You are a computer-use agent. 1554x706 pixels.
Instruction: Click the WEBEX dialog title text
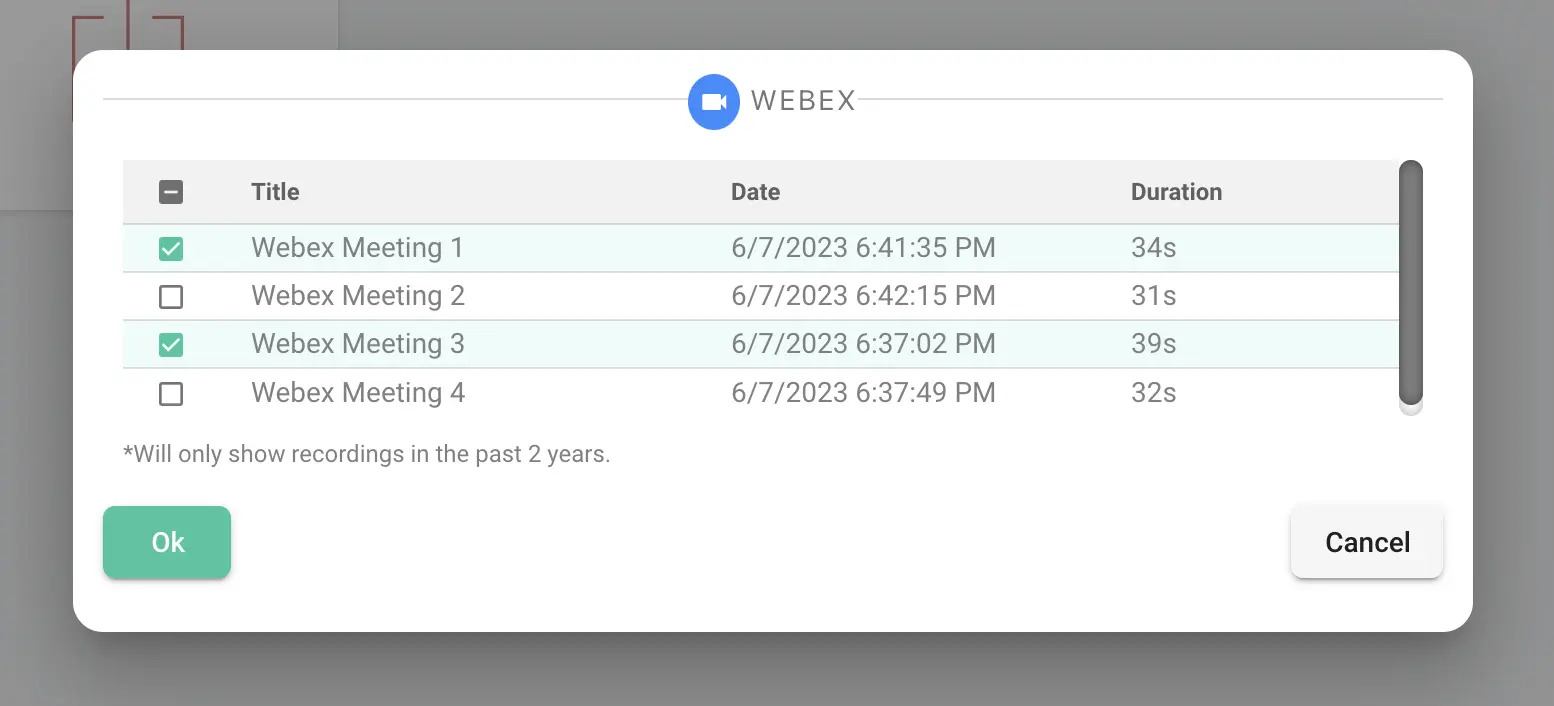803,101
